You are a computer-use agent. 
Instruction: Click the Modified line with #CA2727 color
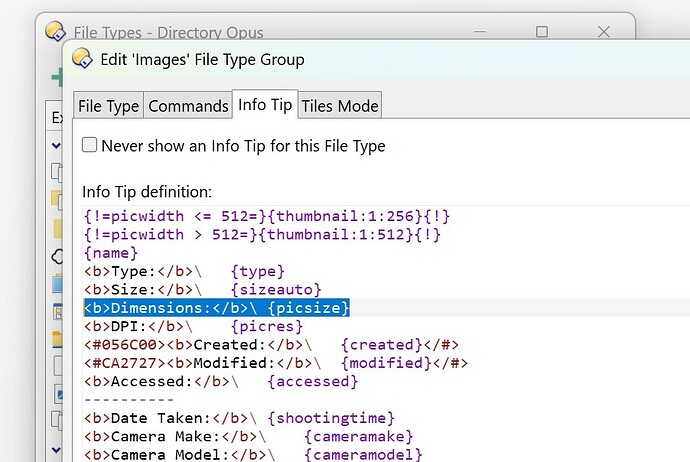(x=276, y=363)
